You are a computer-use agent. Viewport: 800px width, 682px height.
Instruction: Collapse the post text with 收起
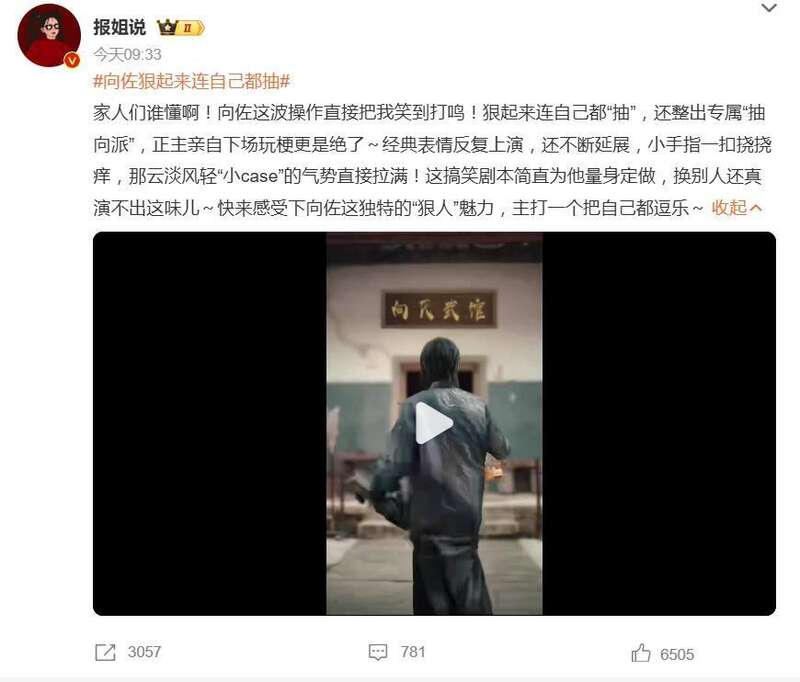[x=737, y=208]
